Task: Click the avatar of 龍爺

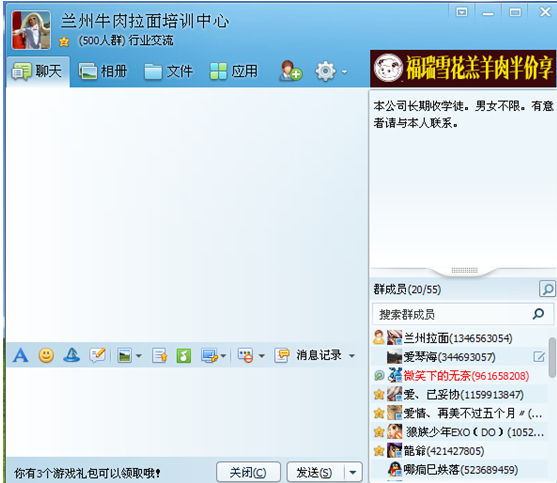Action: (394, 451)
